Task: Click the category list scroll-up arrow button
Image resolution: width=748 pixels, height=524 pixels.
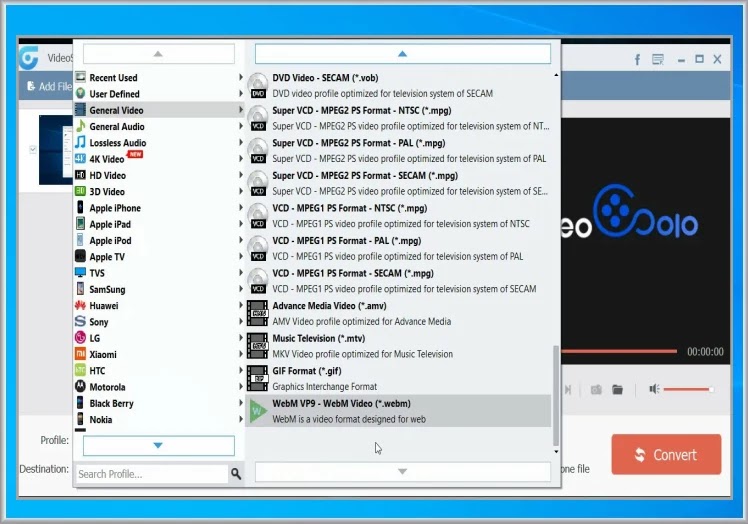Action: [159, 54]
